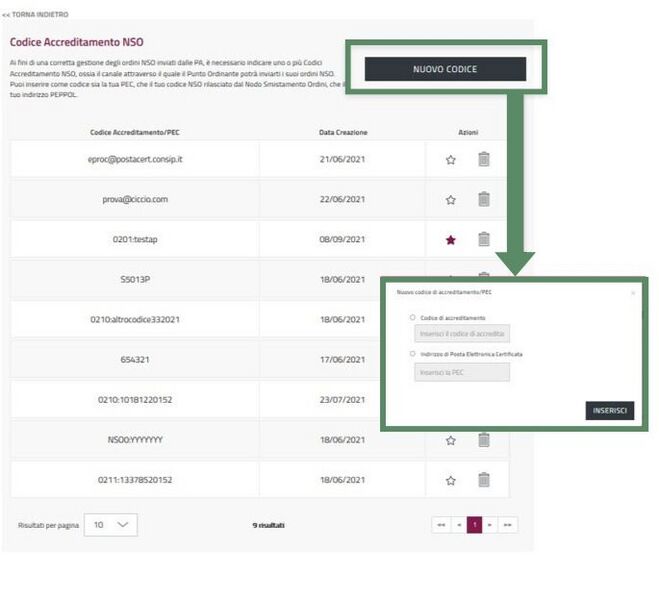Image resolution: width=659 pixels, height=599 pixels.
Task: Select page 1 in pagination
Action: point(475,525)
